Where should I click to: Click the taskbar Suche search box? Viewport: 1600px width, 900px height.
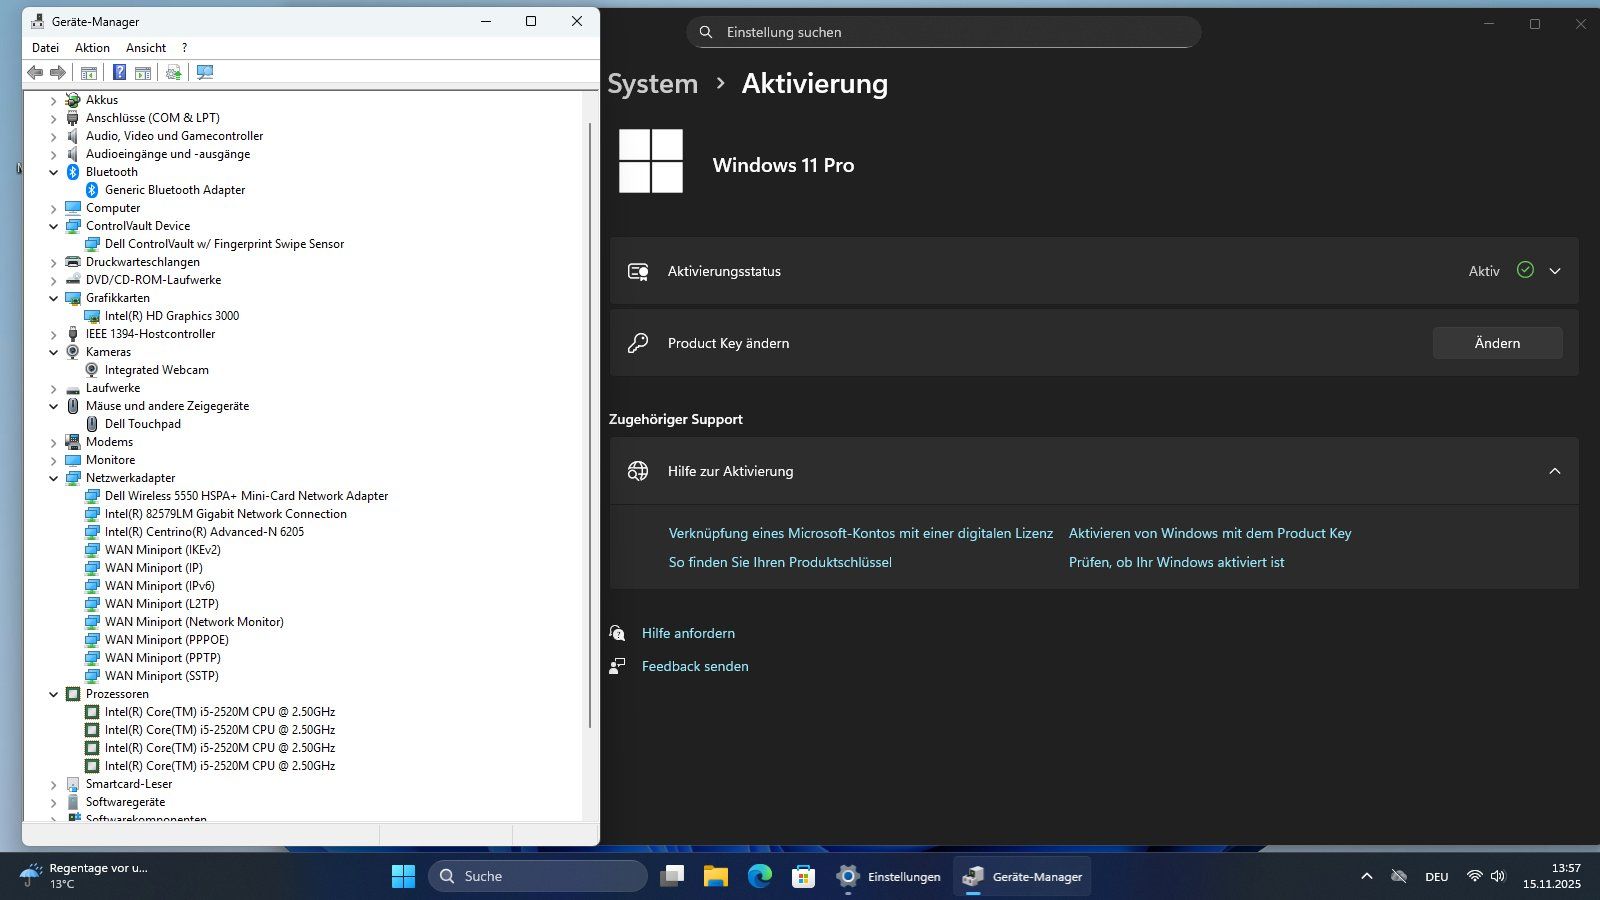click(538, 876)
